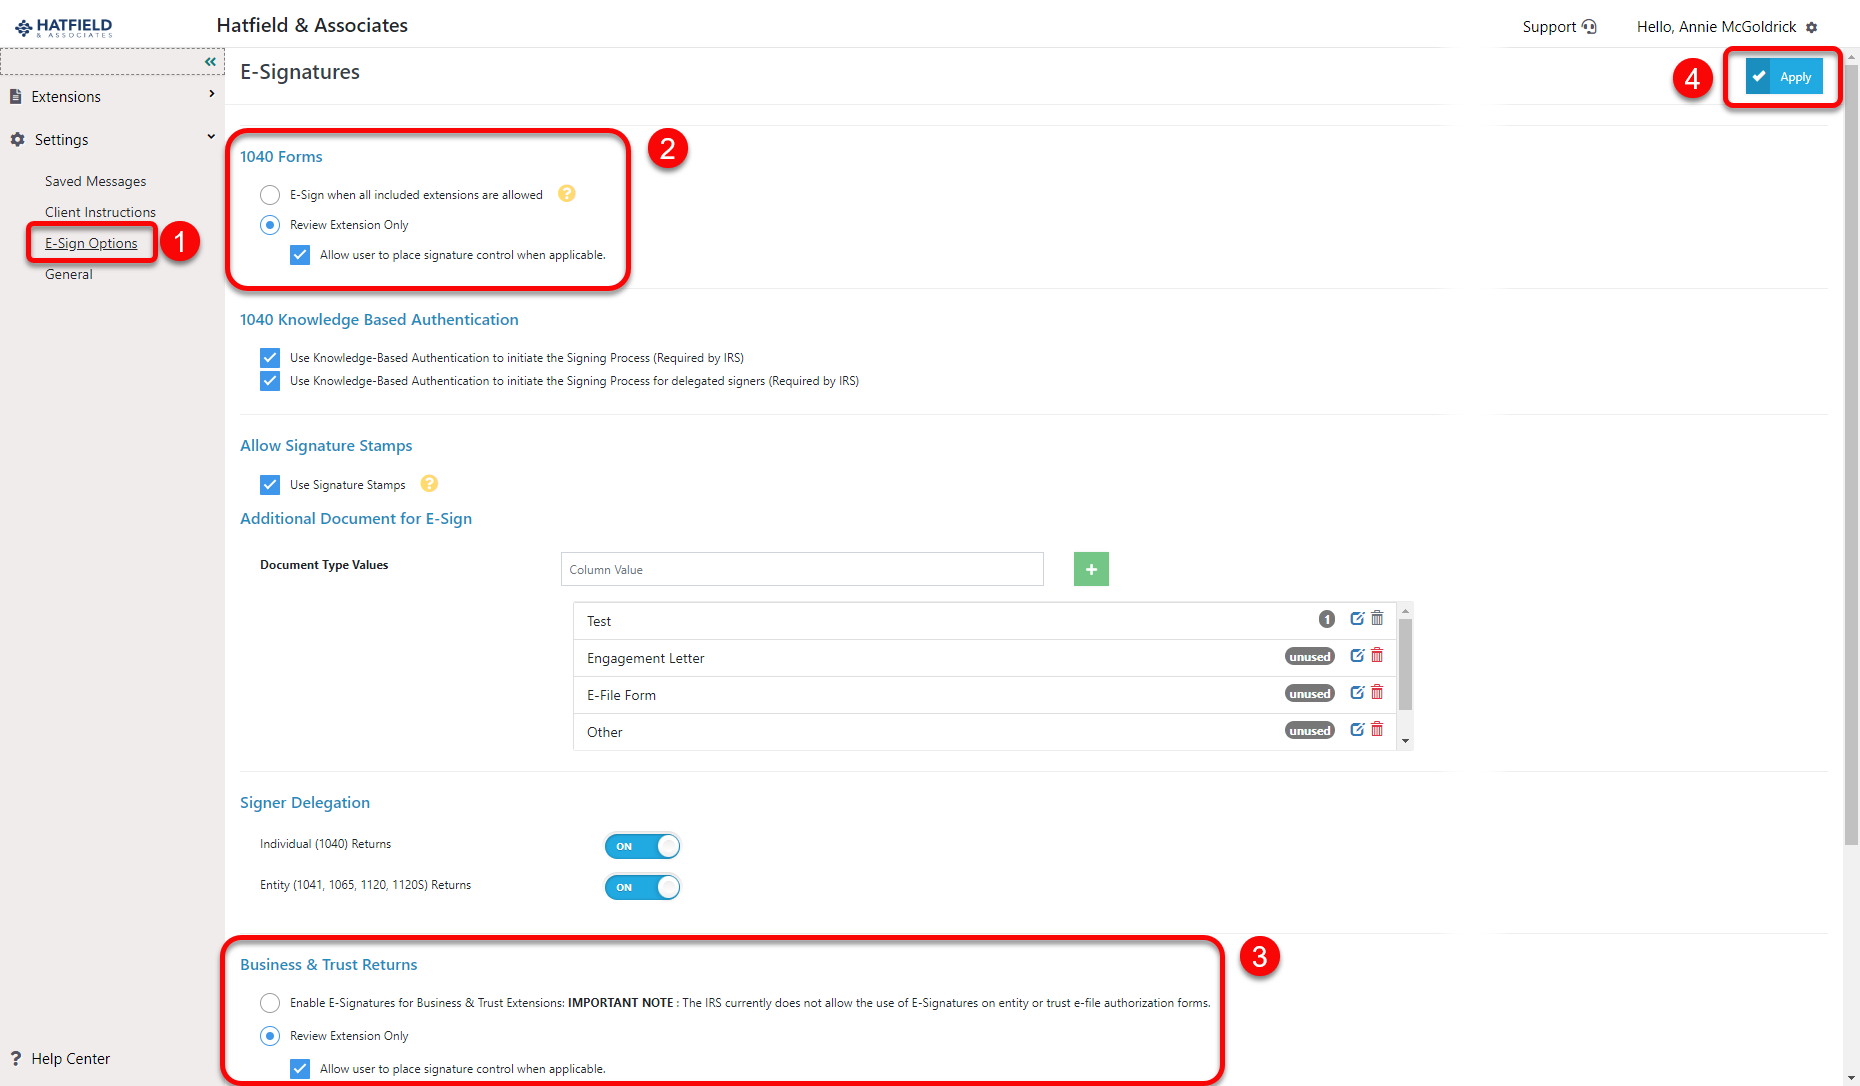
Task: Select E-Sign when all included extensions are allowed
Action: (x=269, y=194)
